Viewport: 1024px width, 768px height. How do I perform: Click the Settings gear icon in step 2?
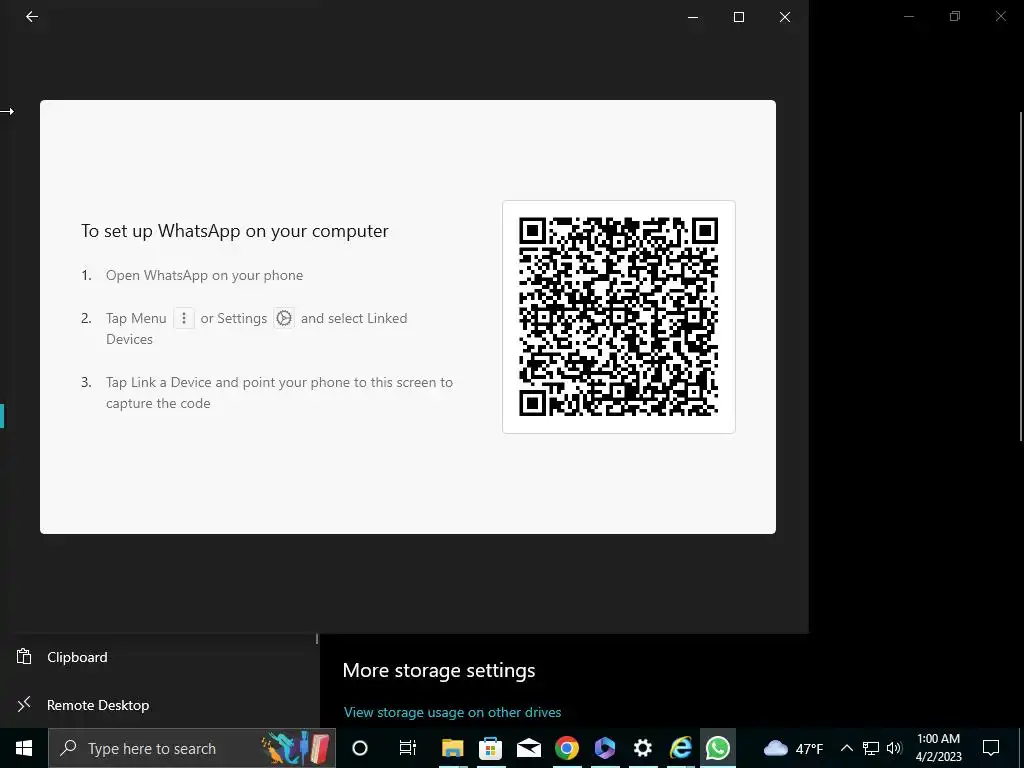point(283,318)
